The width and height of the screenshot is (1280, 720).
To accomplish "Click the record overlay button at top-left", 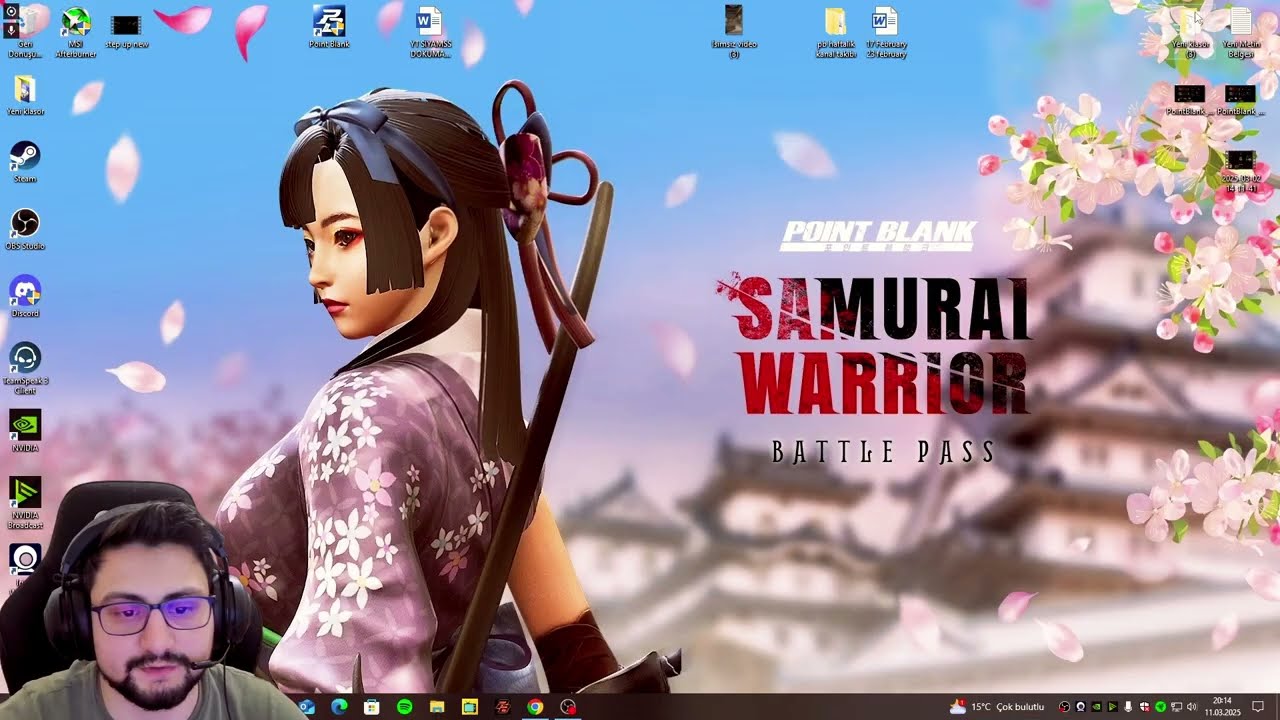I will click(10, 10).
